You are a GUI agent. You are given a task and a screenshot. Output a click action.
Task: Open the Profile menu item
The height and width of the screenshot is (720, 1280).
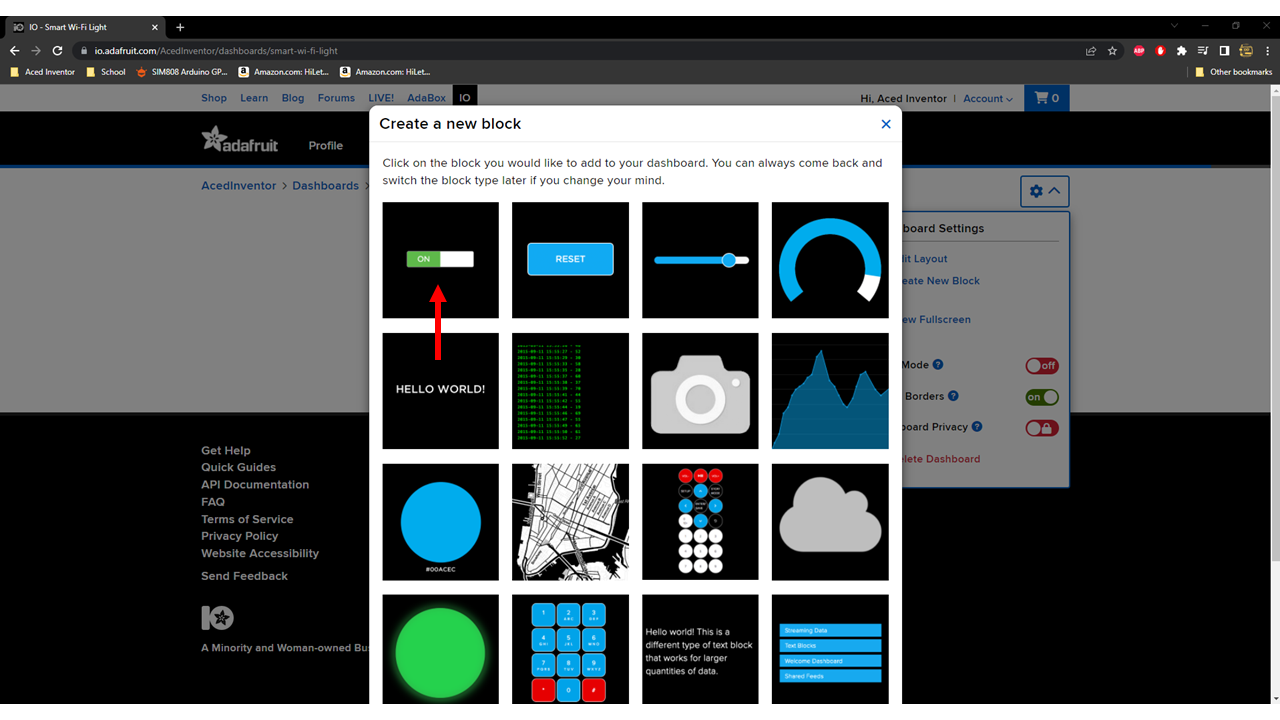click(326, 145)
